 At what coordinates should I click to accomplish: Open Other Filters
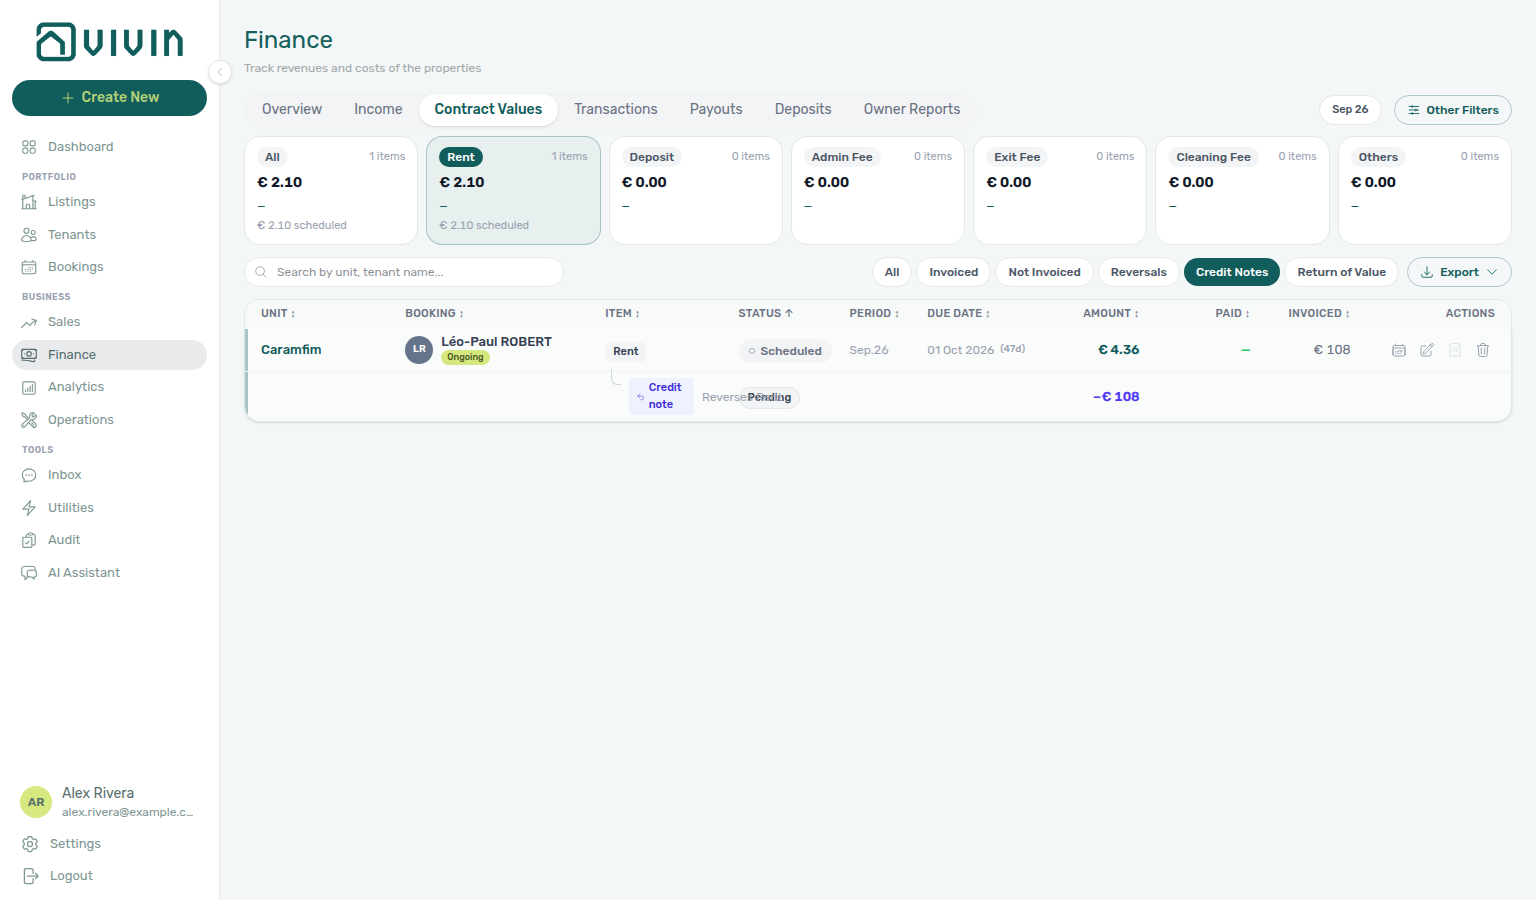coord(1453,110)
